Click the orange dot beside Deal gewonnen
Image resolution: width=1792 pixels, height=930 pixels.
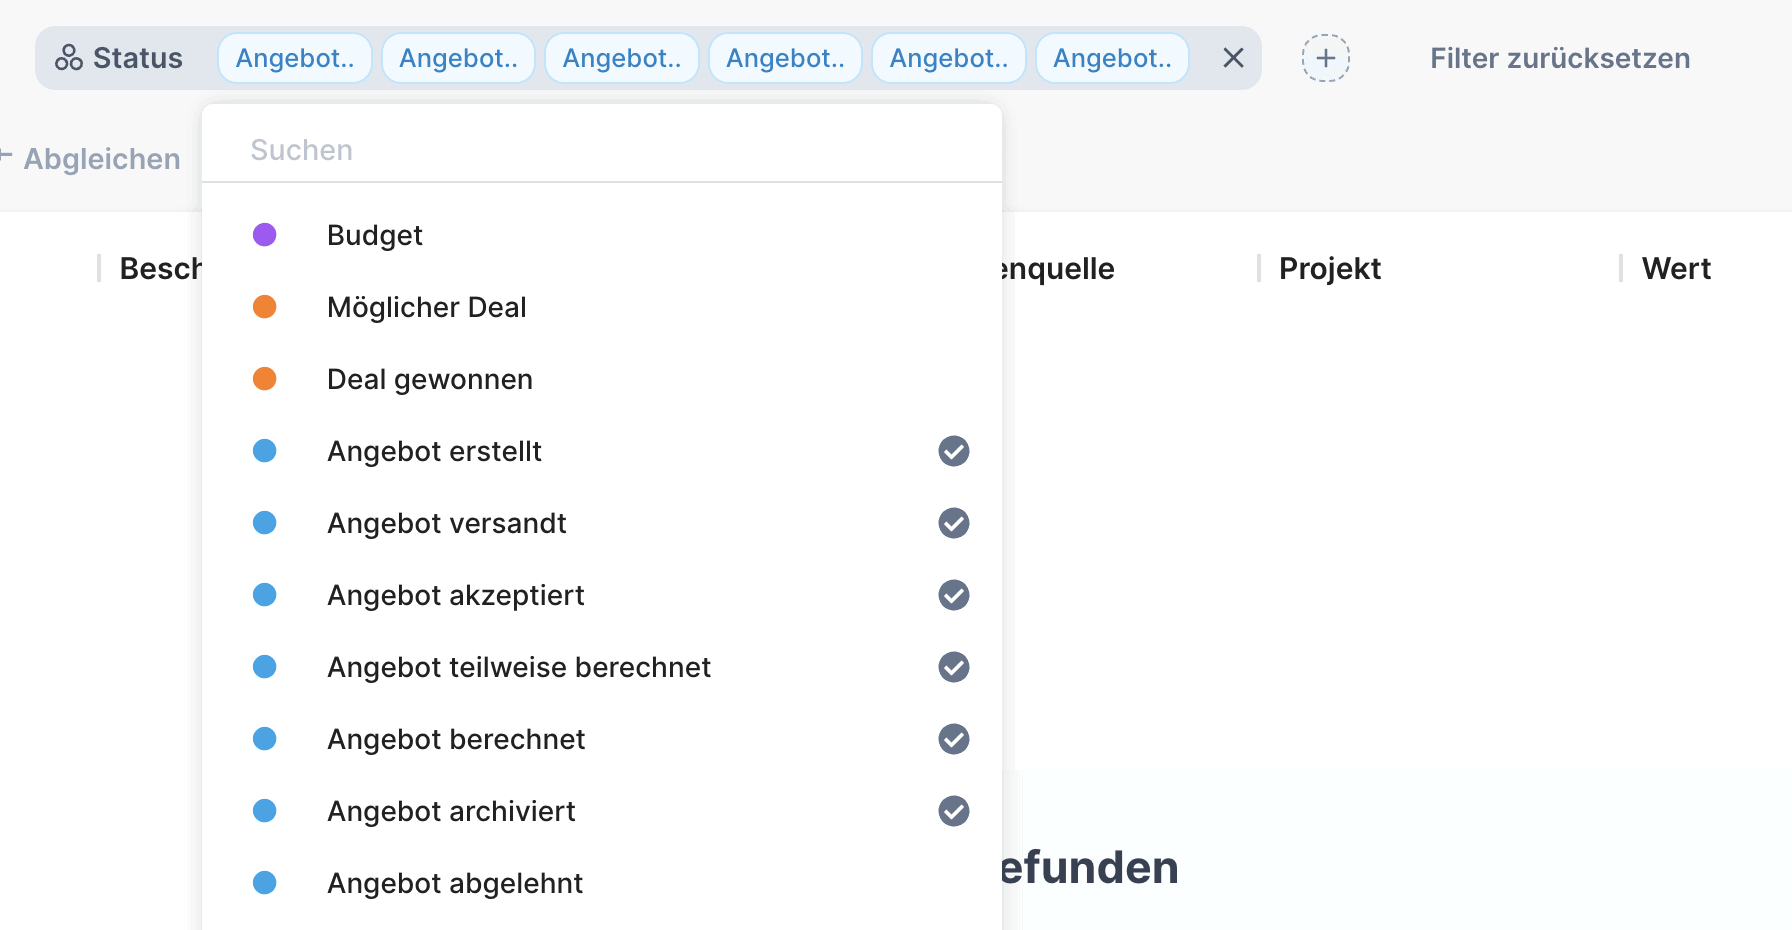[265, 379]
